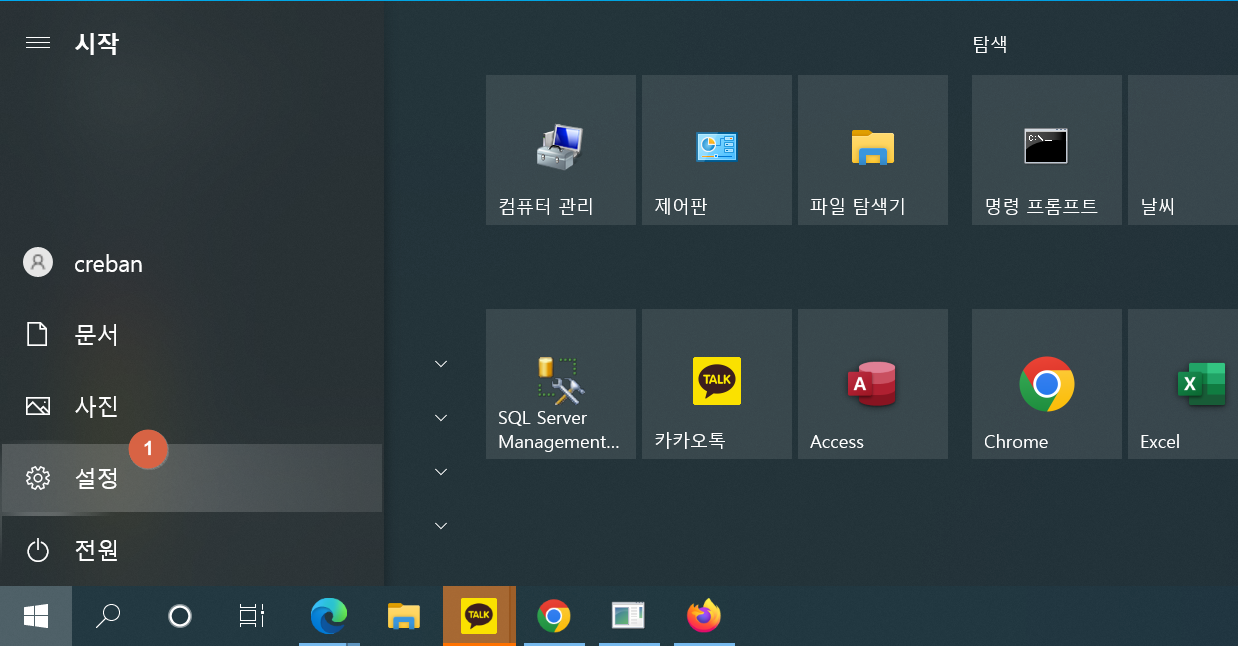Click the Windows Start button on the taskbar

point(36,616)
